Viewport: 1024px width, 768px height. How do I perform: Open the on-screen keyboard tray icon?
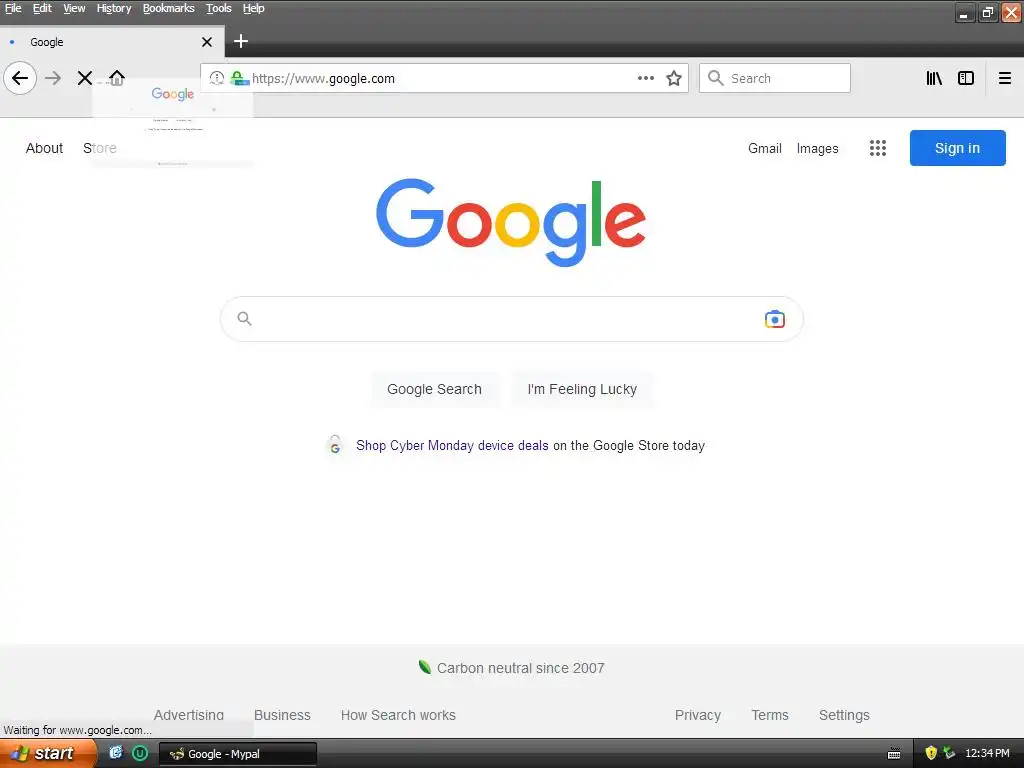coord(894,754)
